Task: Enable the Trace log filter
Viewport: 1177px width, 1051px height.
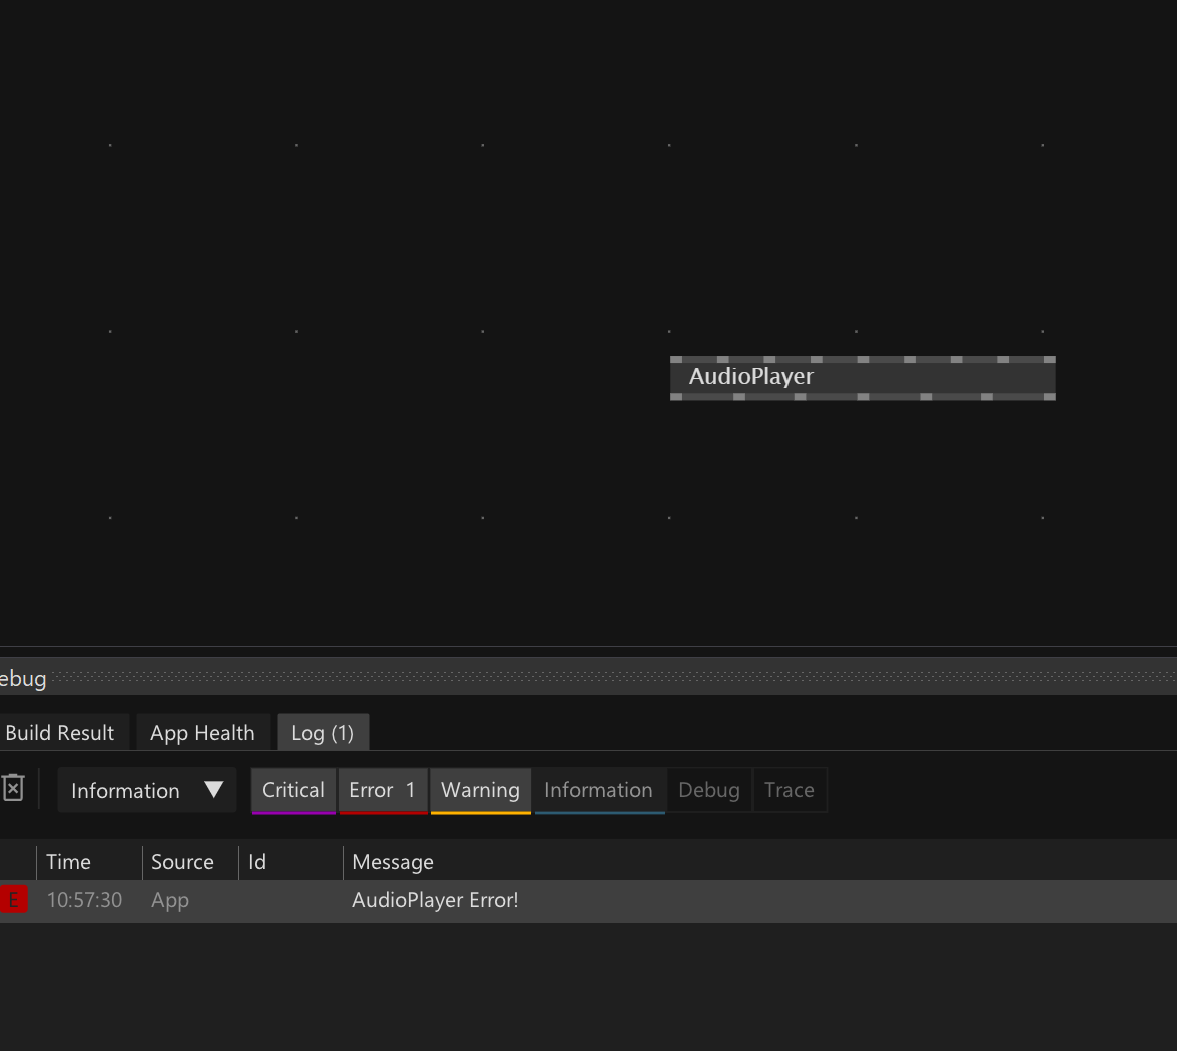Action: click(x=789, y=790)
